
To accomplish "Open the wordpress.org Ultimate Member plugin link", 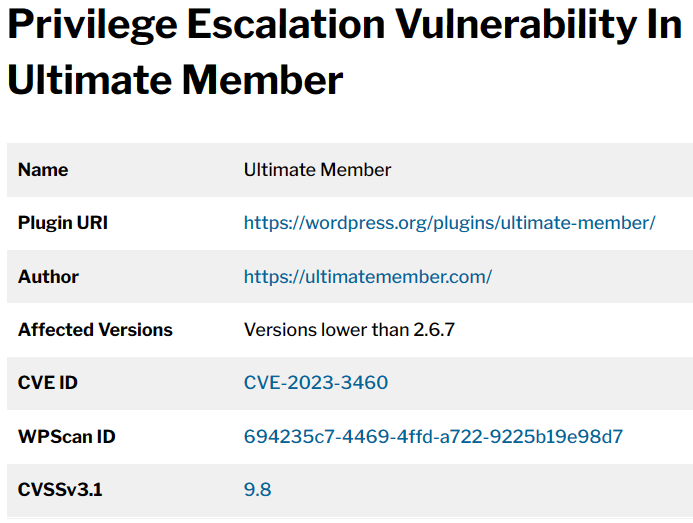I will pos(449,223).
